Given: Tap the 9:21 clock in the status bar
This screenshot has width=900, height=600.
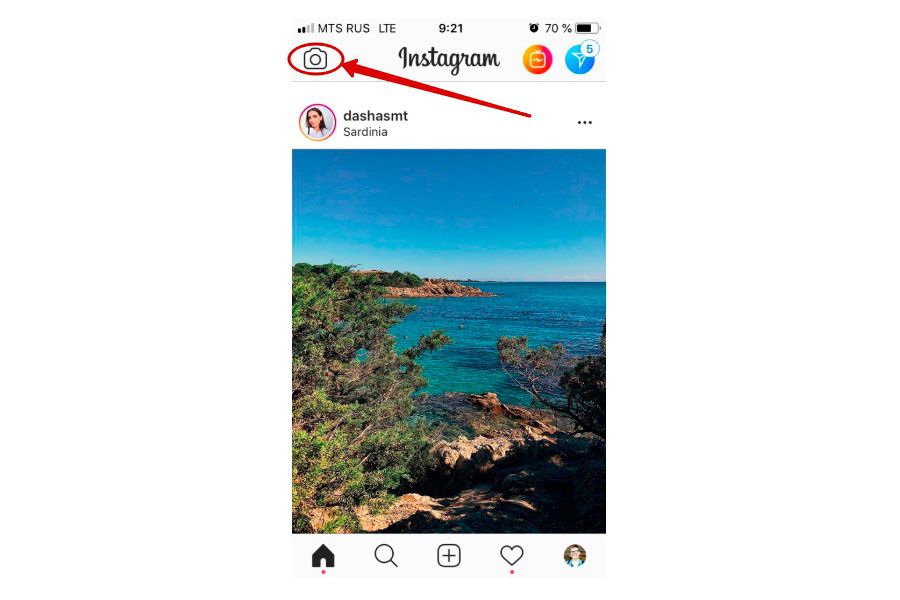Looking at the screenshot, I should (451, 28).
